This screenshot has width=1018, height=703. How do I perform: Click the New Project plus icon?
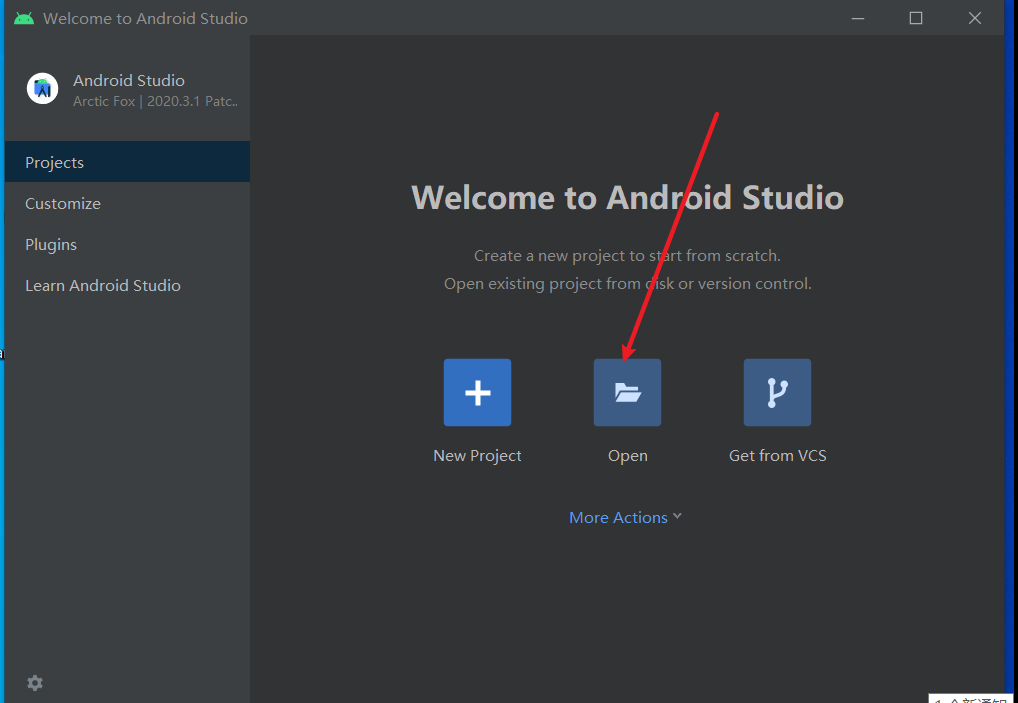477,393
